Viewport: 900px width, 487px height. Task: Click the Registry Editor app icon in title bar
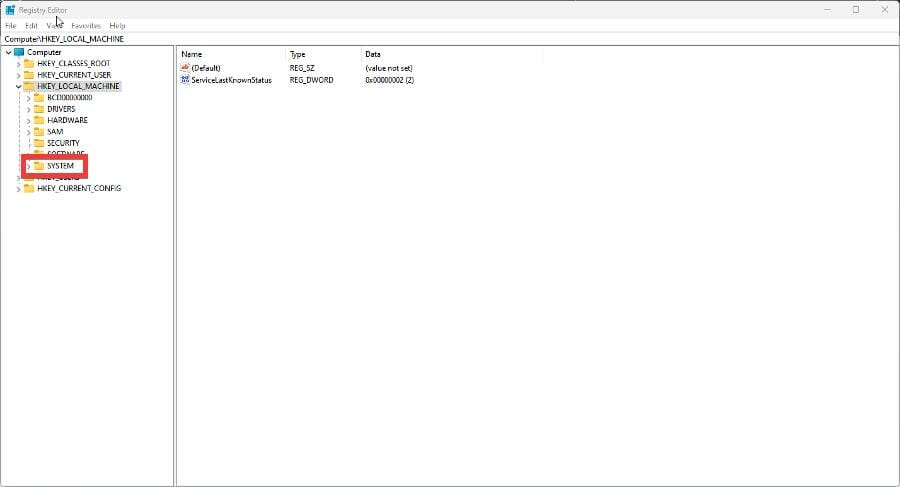(10, 10)
